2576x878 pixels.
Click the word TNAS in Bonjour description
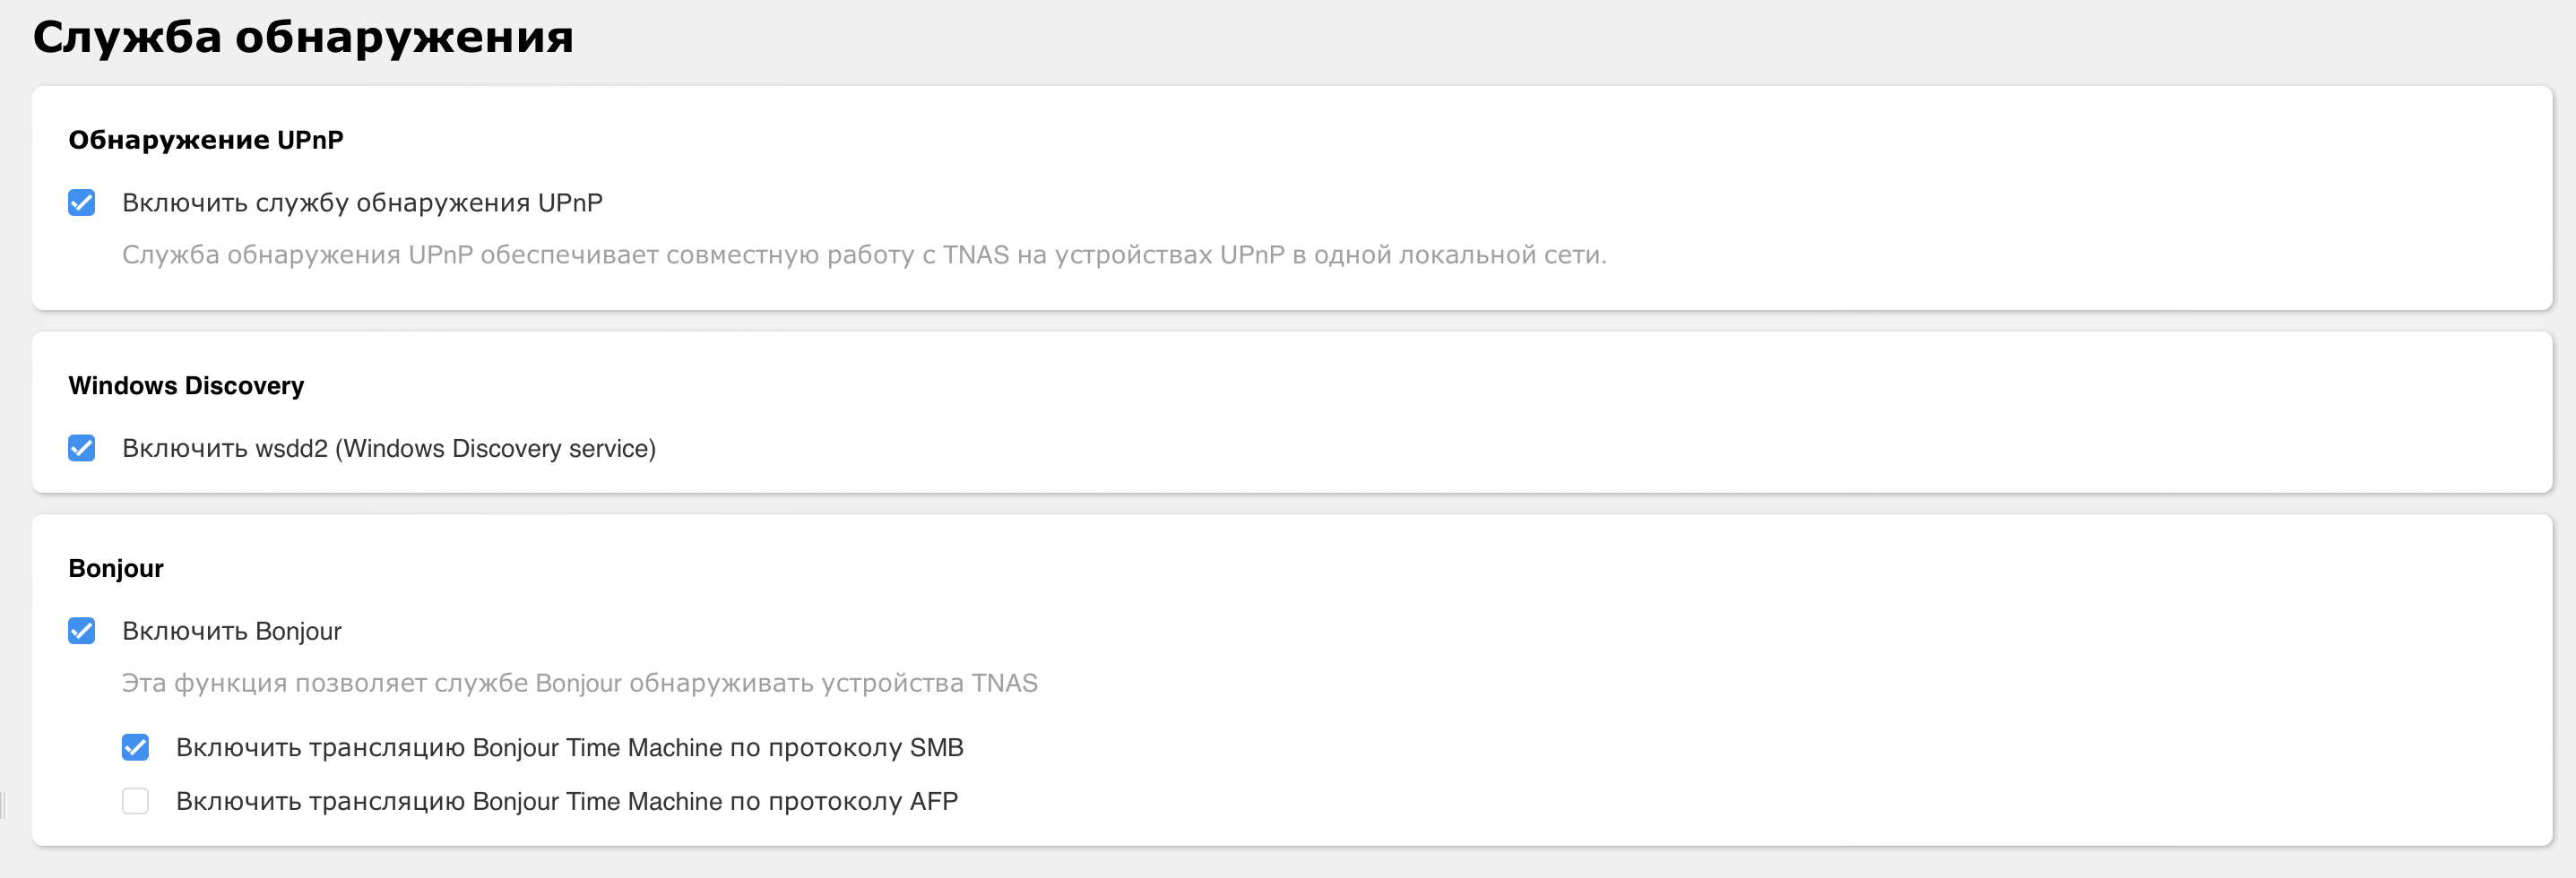click(x=1005, y=683)
